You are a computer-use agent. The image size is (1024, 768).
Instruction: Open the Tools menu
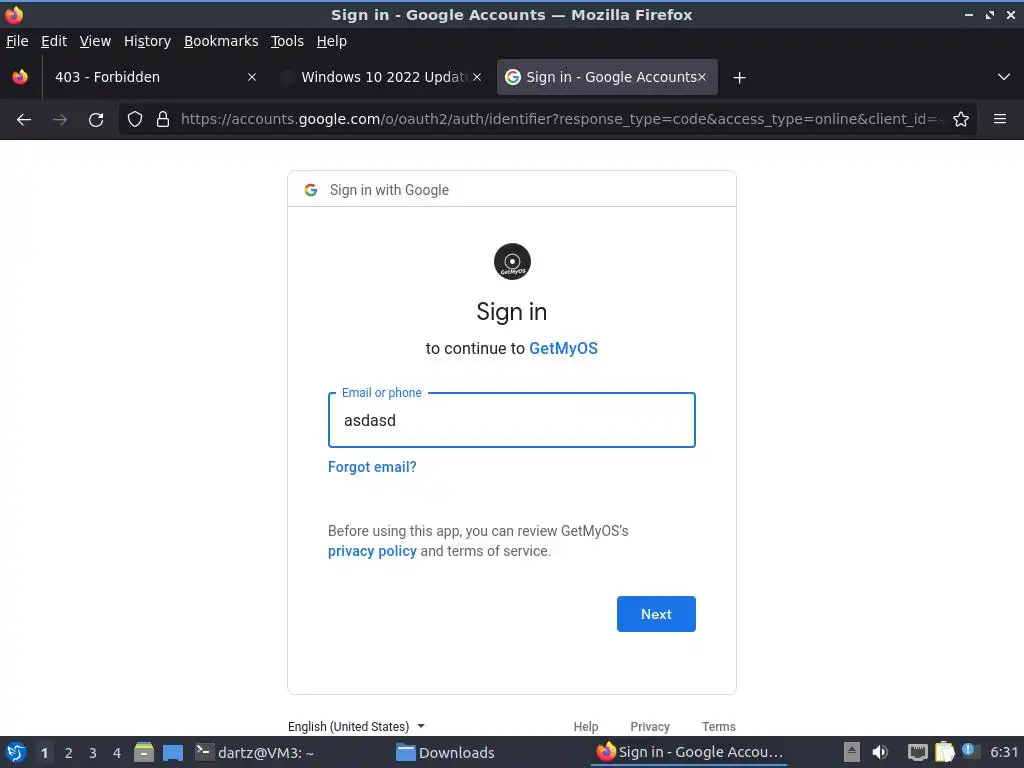pyautogui.click(x=287, y=41)
